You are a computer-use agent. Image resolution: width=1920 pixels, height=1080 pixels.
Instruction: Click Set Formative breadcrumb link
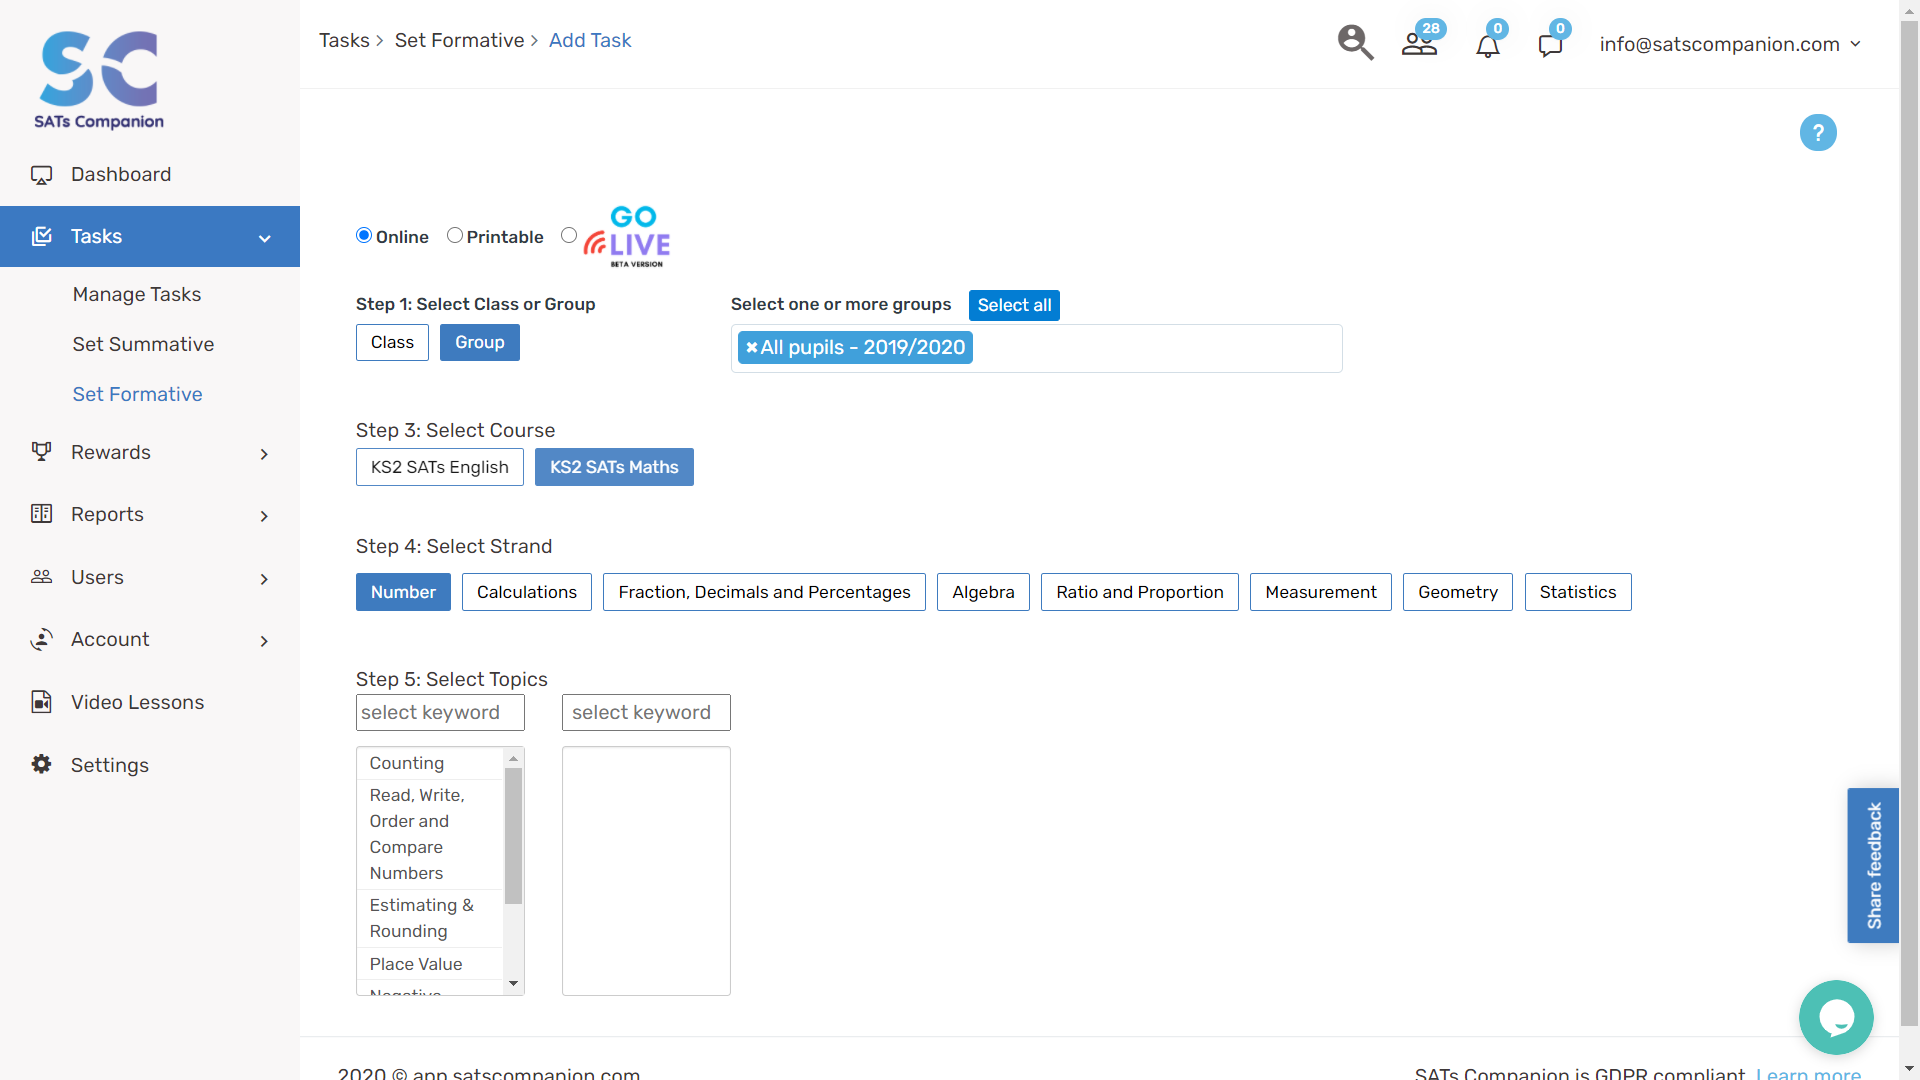click(459, 40)
